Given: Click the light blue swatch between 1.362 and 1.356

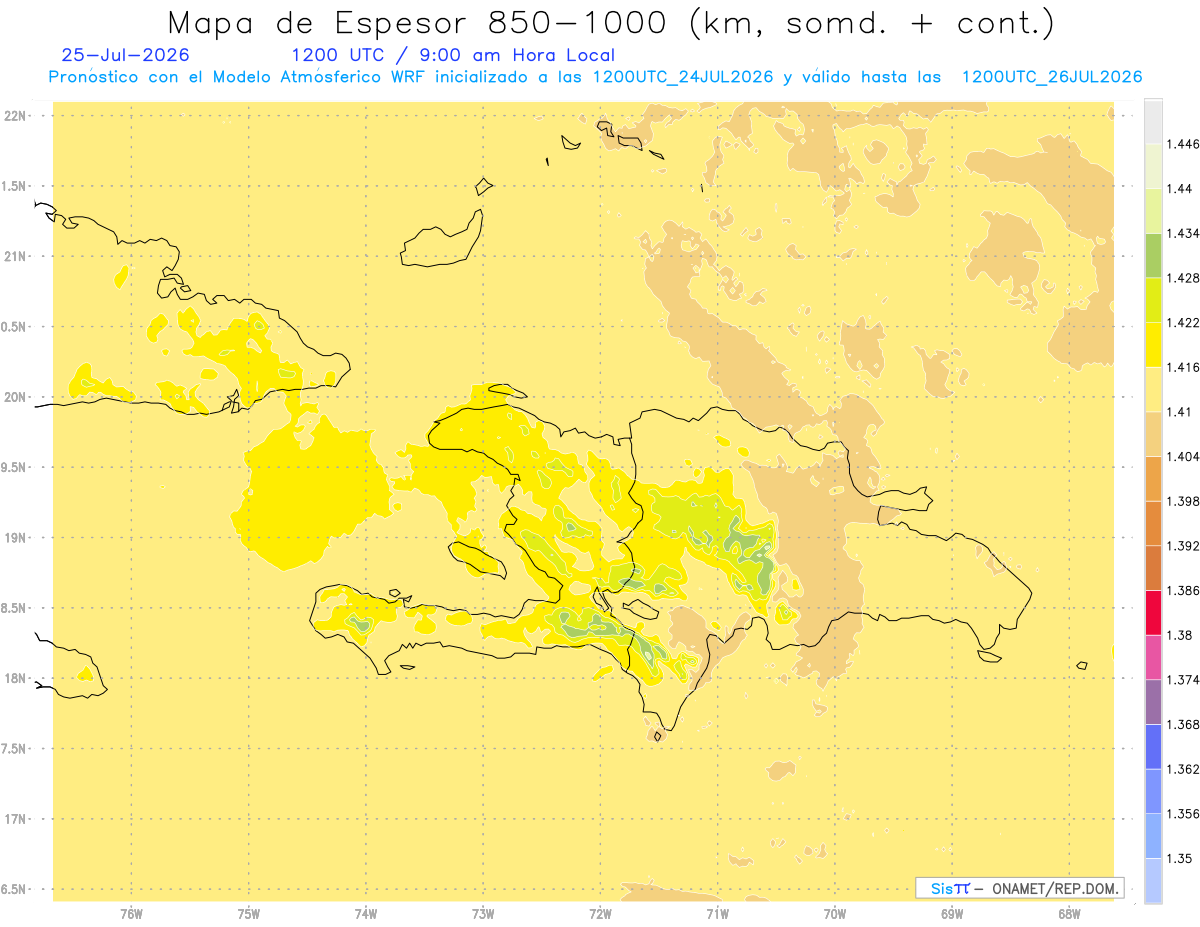Looking at the screenshot, I should [x=1153, y=791].
